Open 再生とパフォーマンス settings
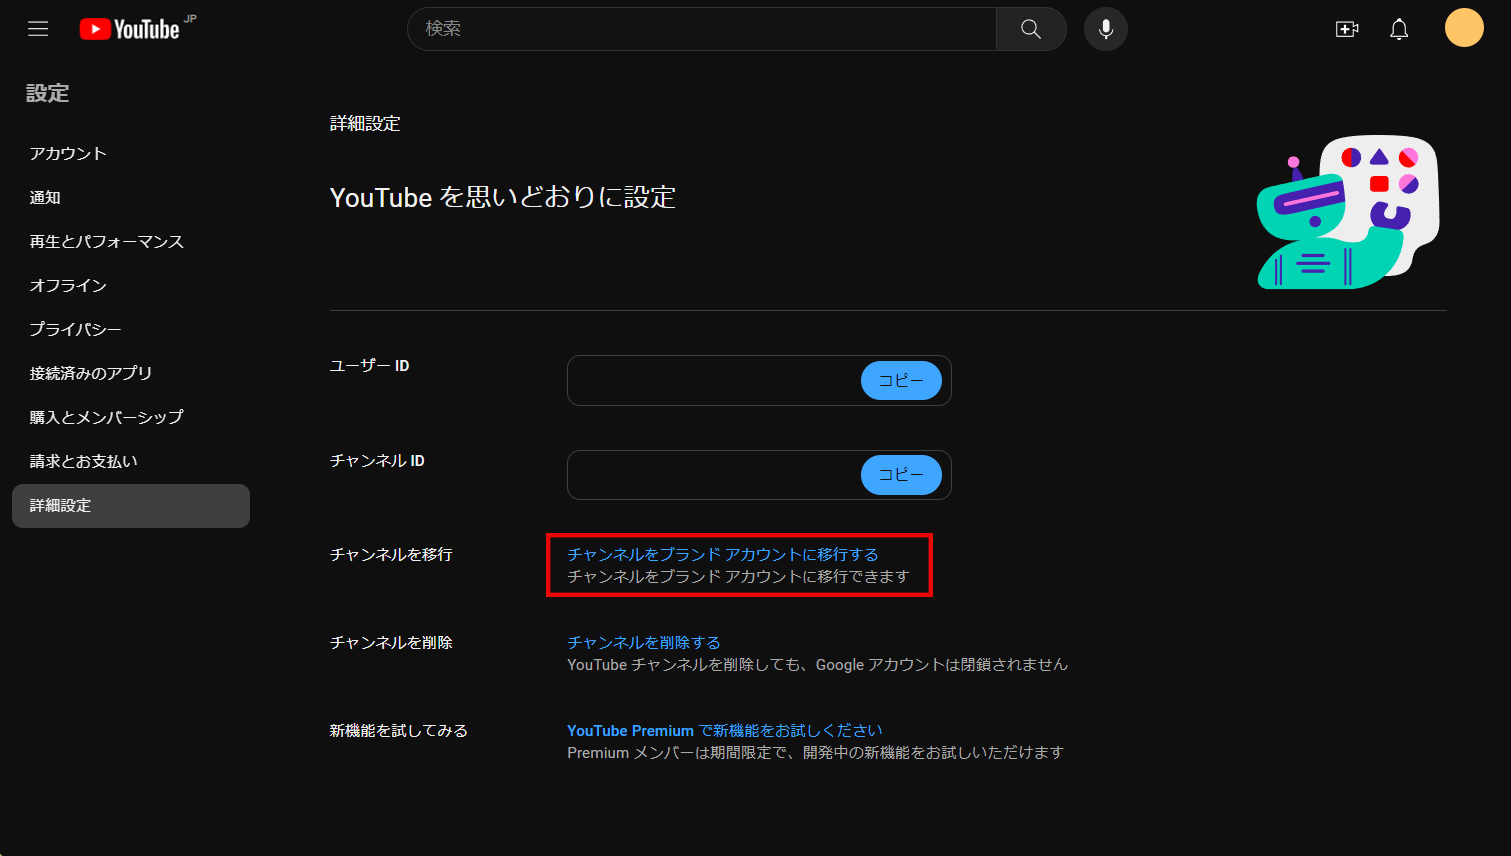The width and height of the screenshot is (1511, 856). coord(105,241)
